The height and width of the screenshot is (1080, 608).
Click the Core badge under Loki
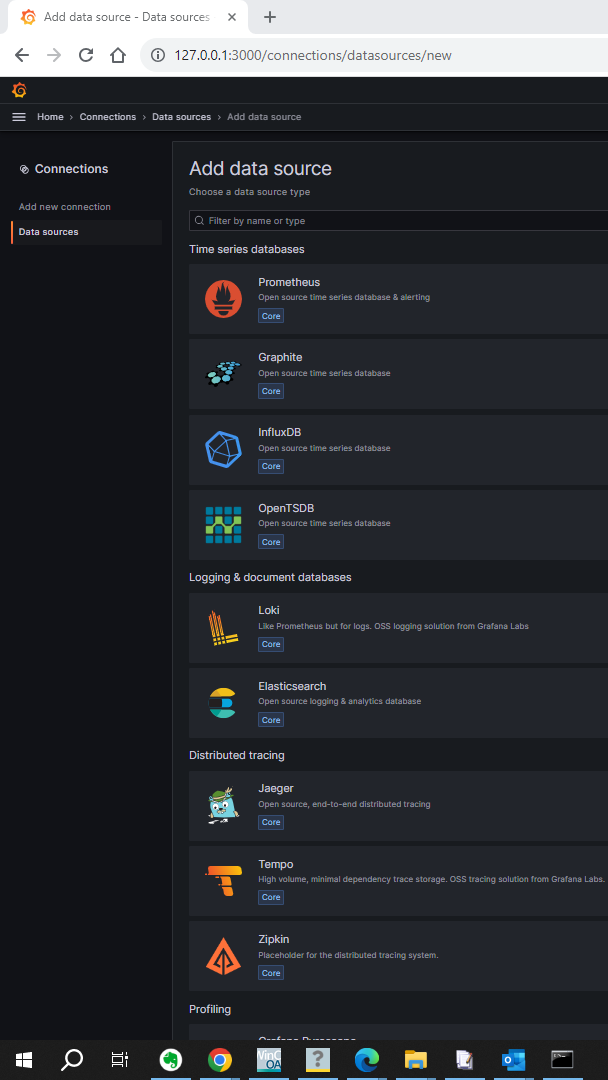coord(271,644)
